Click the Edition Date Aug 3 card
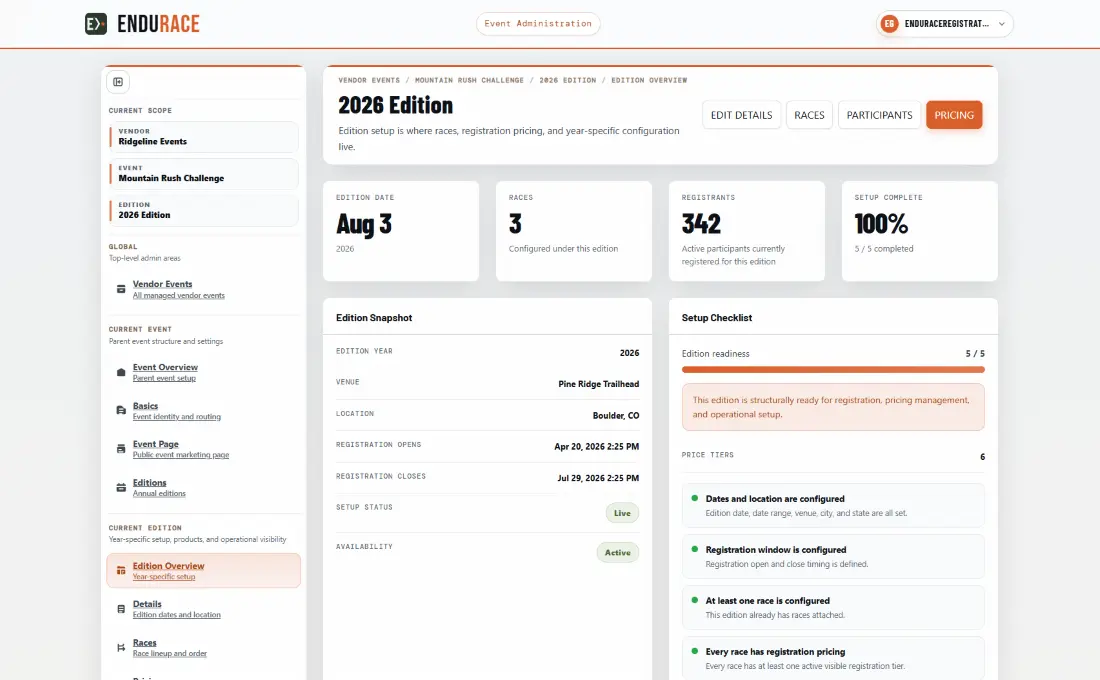1100x680 pixels. click(x=401, y=231)
